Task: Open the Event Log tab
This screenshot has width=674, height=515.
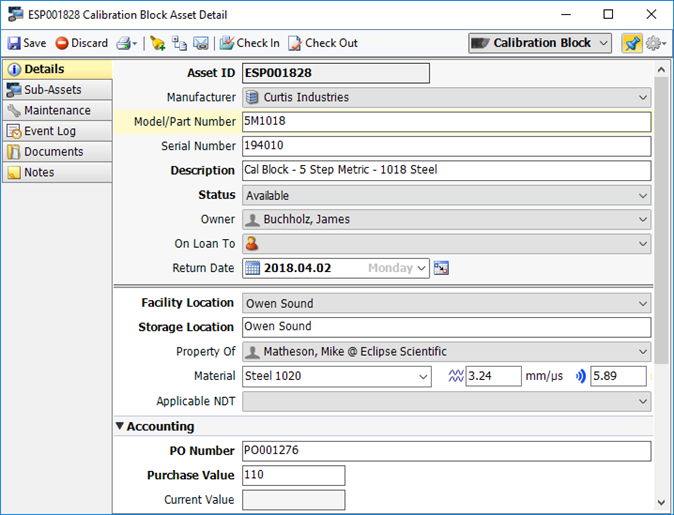Action: click(57, 131)
